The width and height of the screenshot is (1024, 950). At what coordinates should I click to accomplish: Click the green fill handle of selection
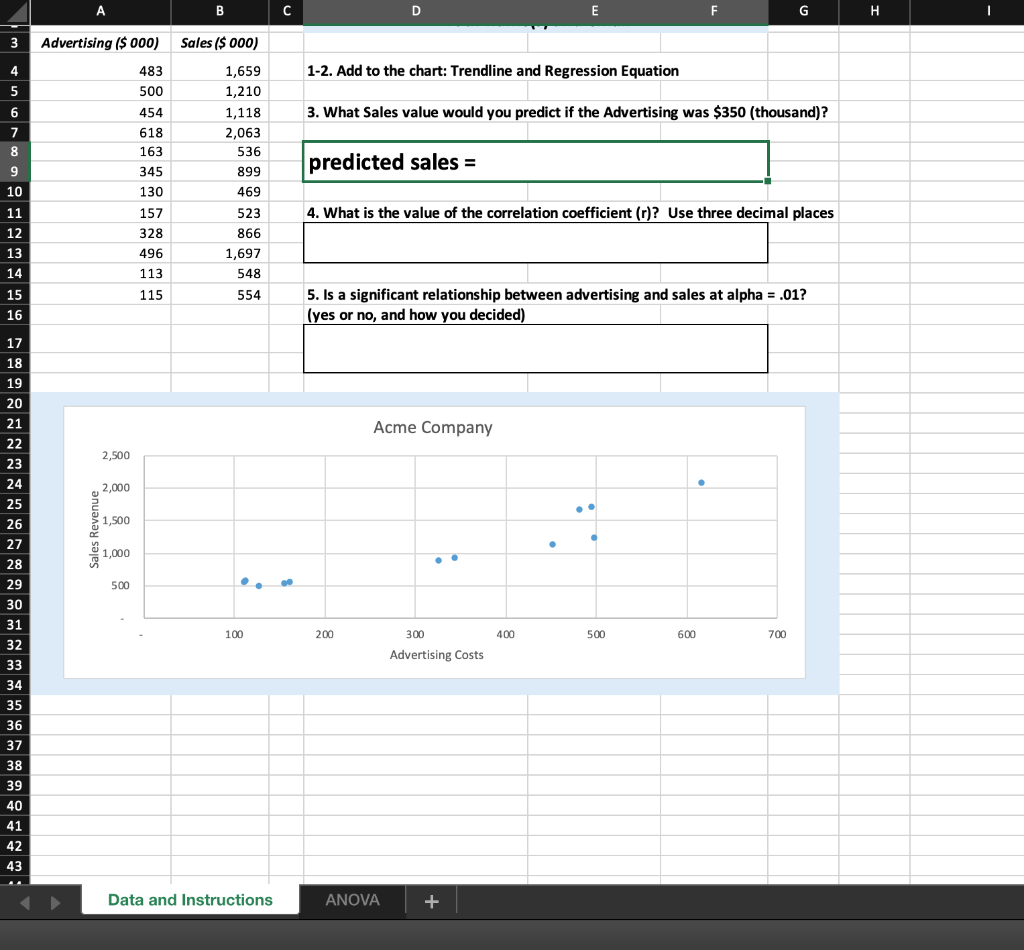(767, 181)
